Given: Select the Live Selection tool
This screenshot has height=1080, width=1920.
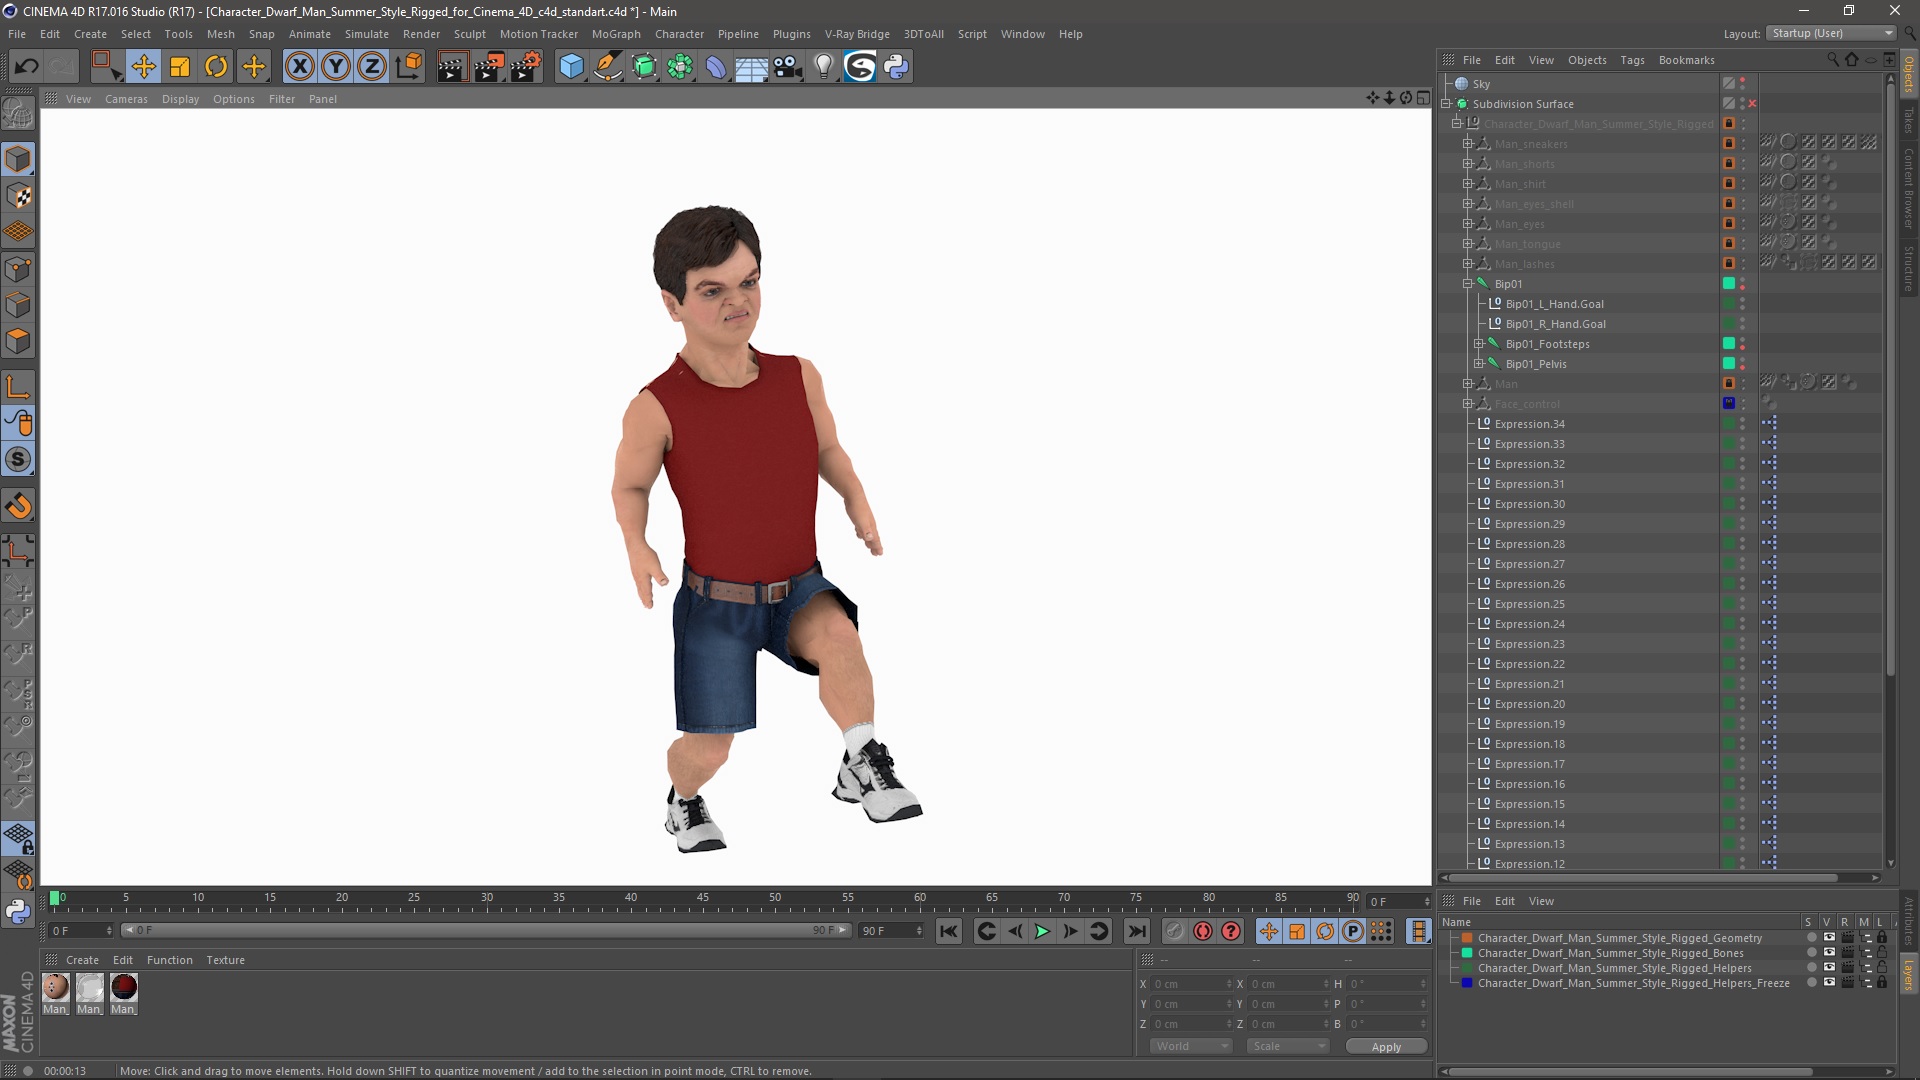Looking at the screenshot, I should pos(106,67).
